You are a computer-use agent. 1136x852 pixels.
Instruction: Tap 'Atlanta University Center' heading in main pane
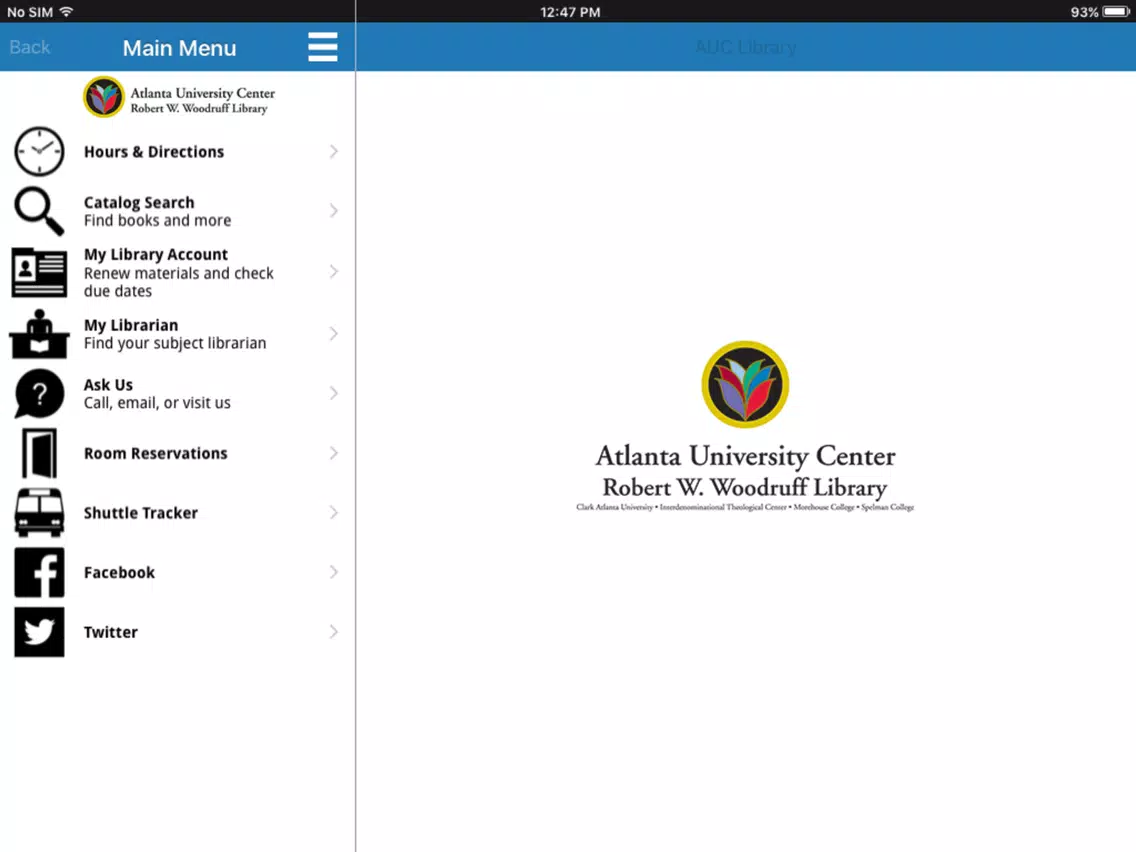(x=746, y=456)
